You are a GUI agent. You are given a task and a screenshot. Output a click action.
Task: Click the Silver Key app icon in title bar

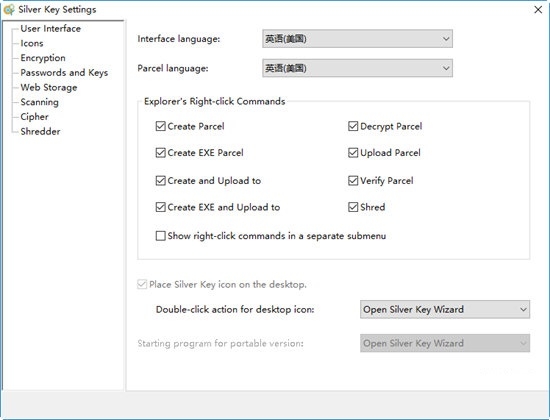[9, 9]
